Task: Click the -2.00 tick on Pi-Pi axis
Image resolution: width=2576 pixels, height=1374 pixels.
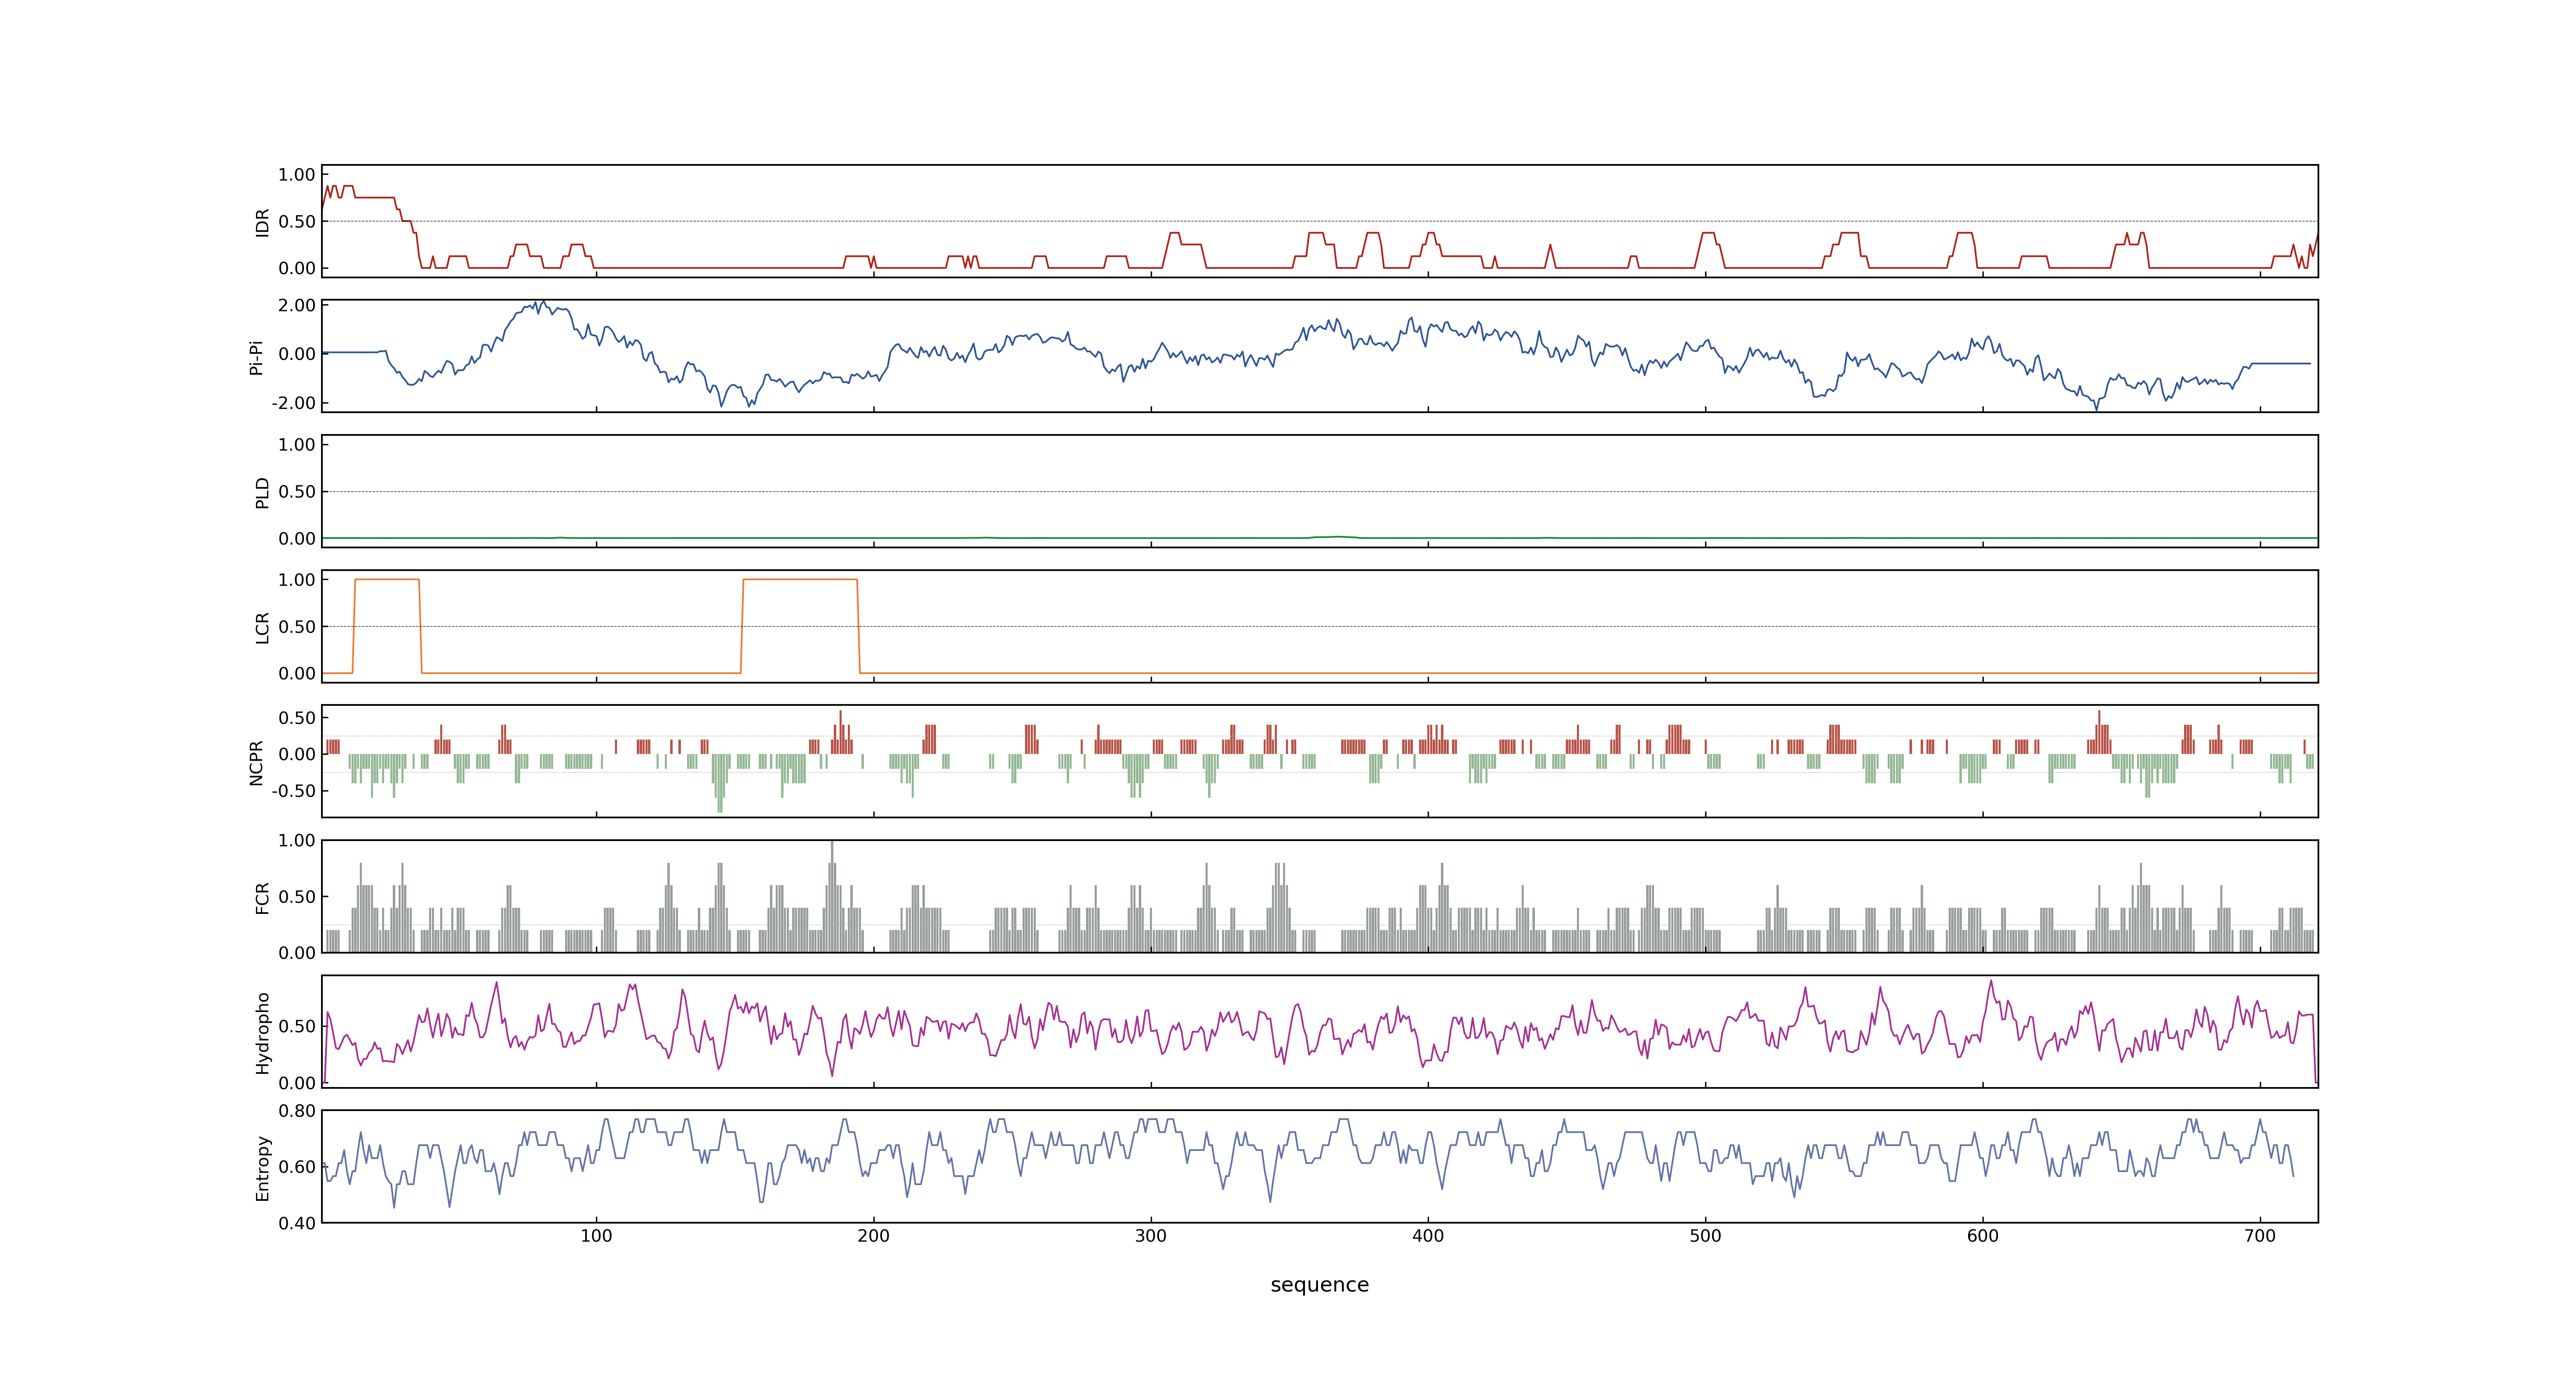Action: [x=293, y=403]
